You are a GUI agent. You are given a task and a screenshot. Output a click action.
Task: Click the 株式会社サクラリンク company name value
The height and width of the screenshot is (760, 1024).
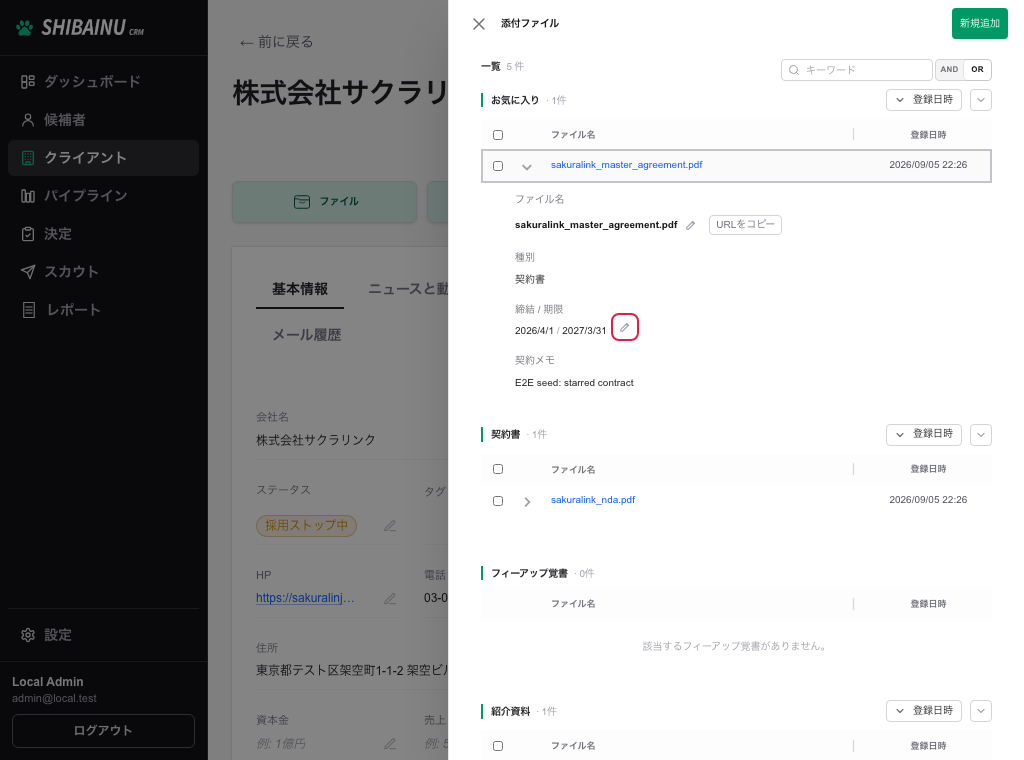click(315, 440)
